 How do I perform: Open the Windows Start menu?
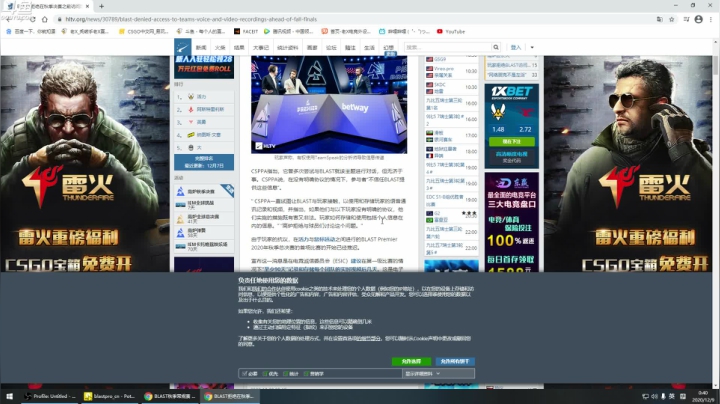coord(10,396)
